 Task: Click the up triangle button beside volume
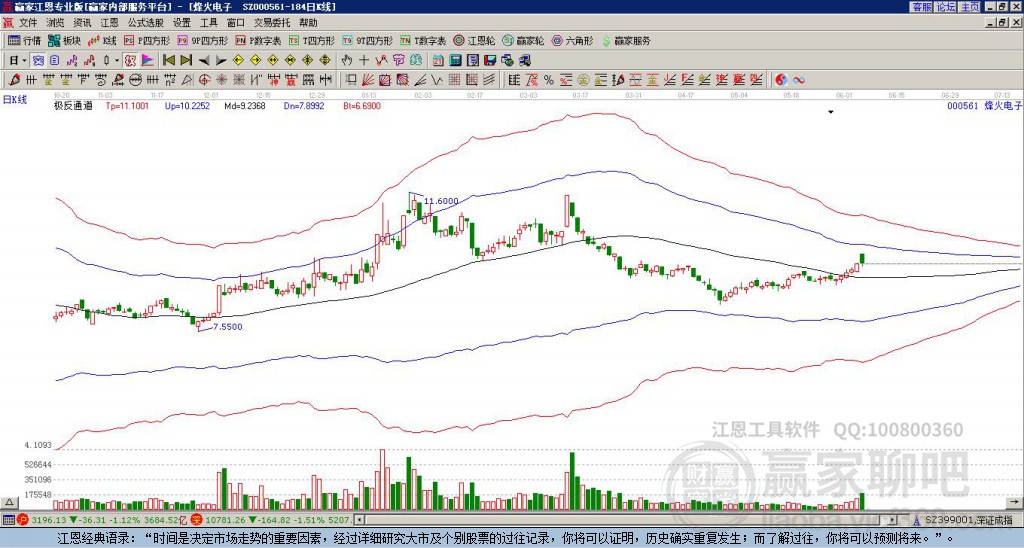coord(9,502)
